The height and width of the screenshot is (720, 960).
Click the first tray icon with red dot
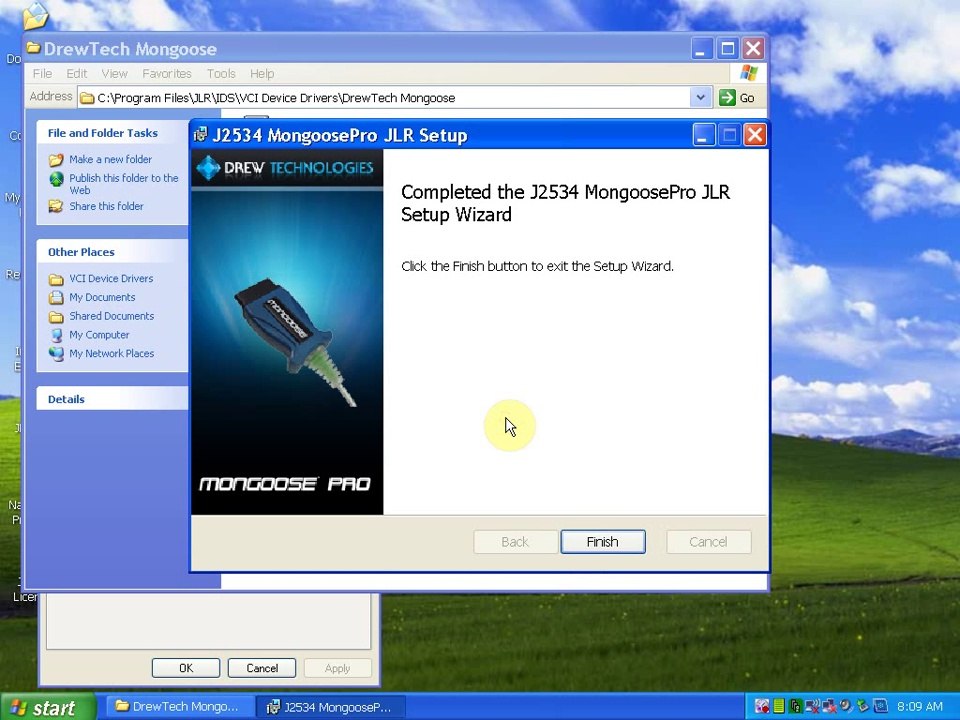pyautogui.click(x=762, y=707)
